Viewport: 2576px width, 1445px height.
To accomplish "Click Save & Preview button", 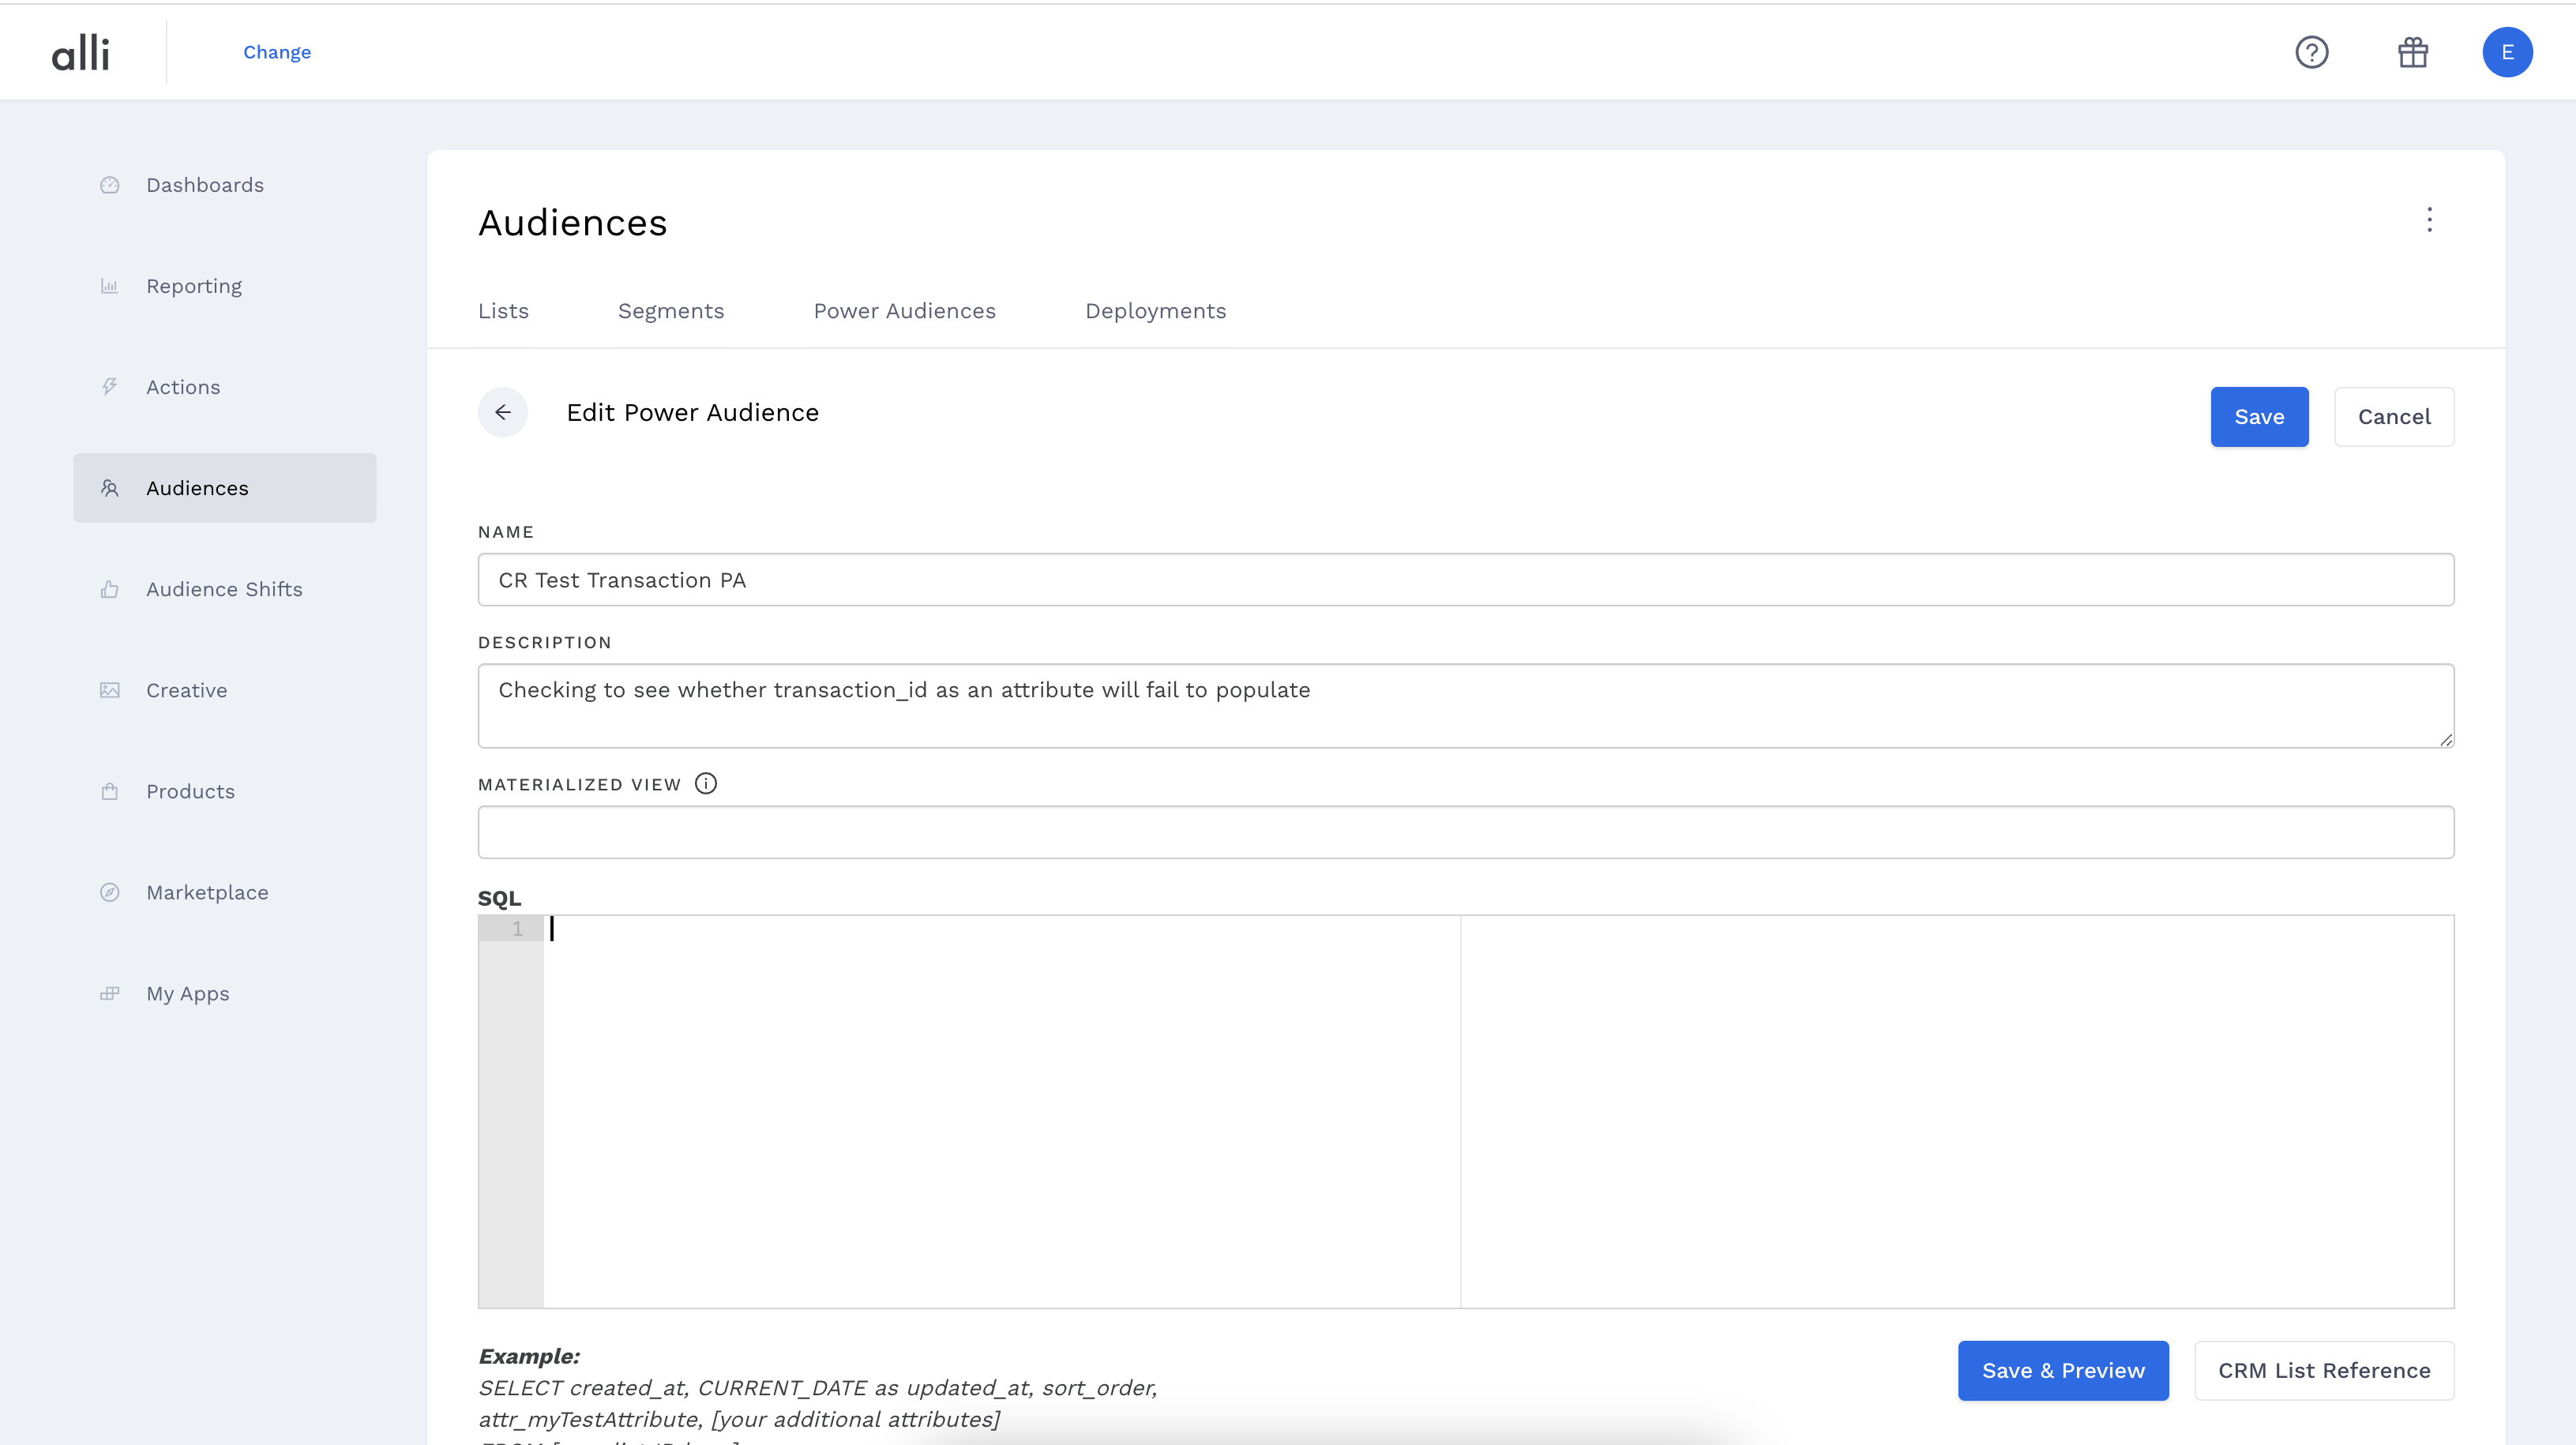I will click(x=2062, y=1370).
